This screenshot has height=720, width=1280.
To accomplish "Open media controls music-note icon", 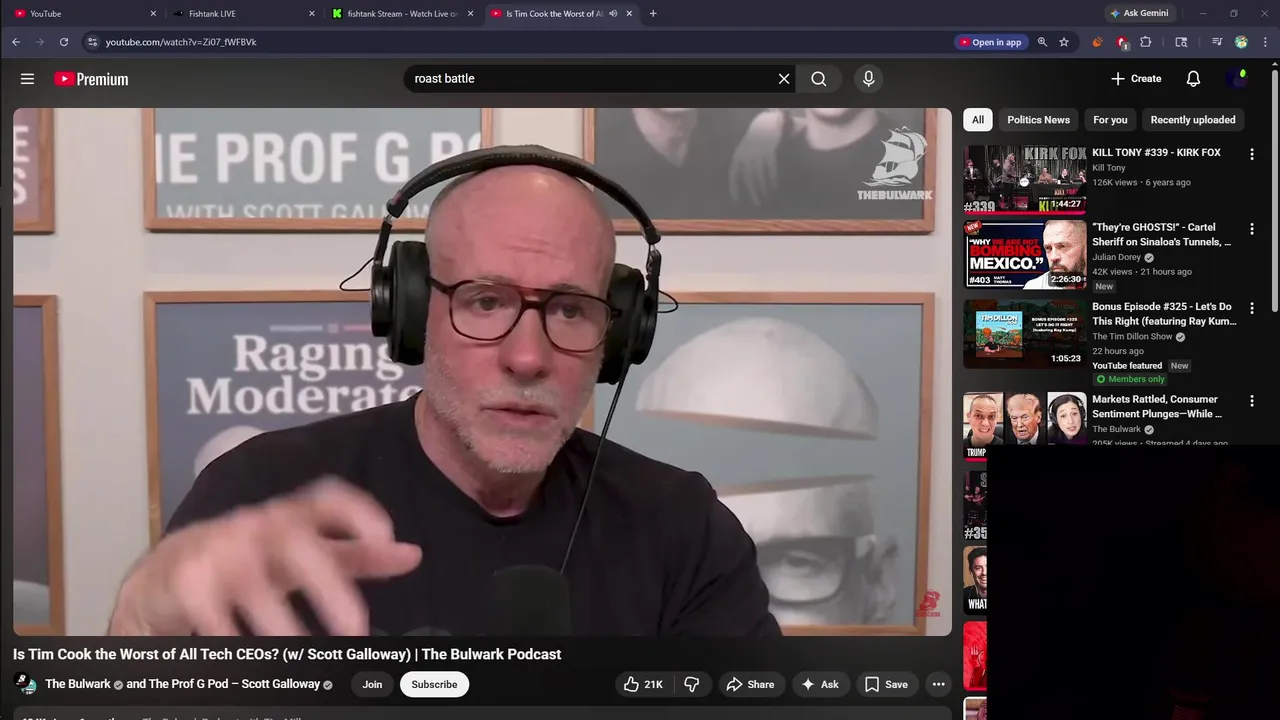I will (x=1217, y=42).
